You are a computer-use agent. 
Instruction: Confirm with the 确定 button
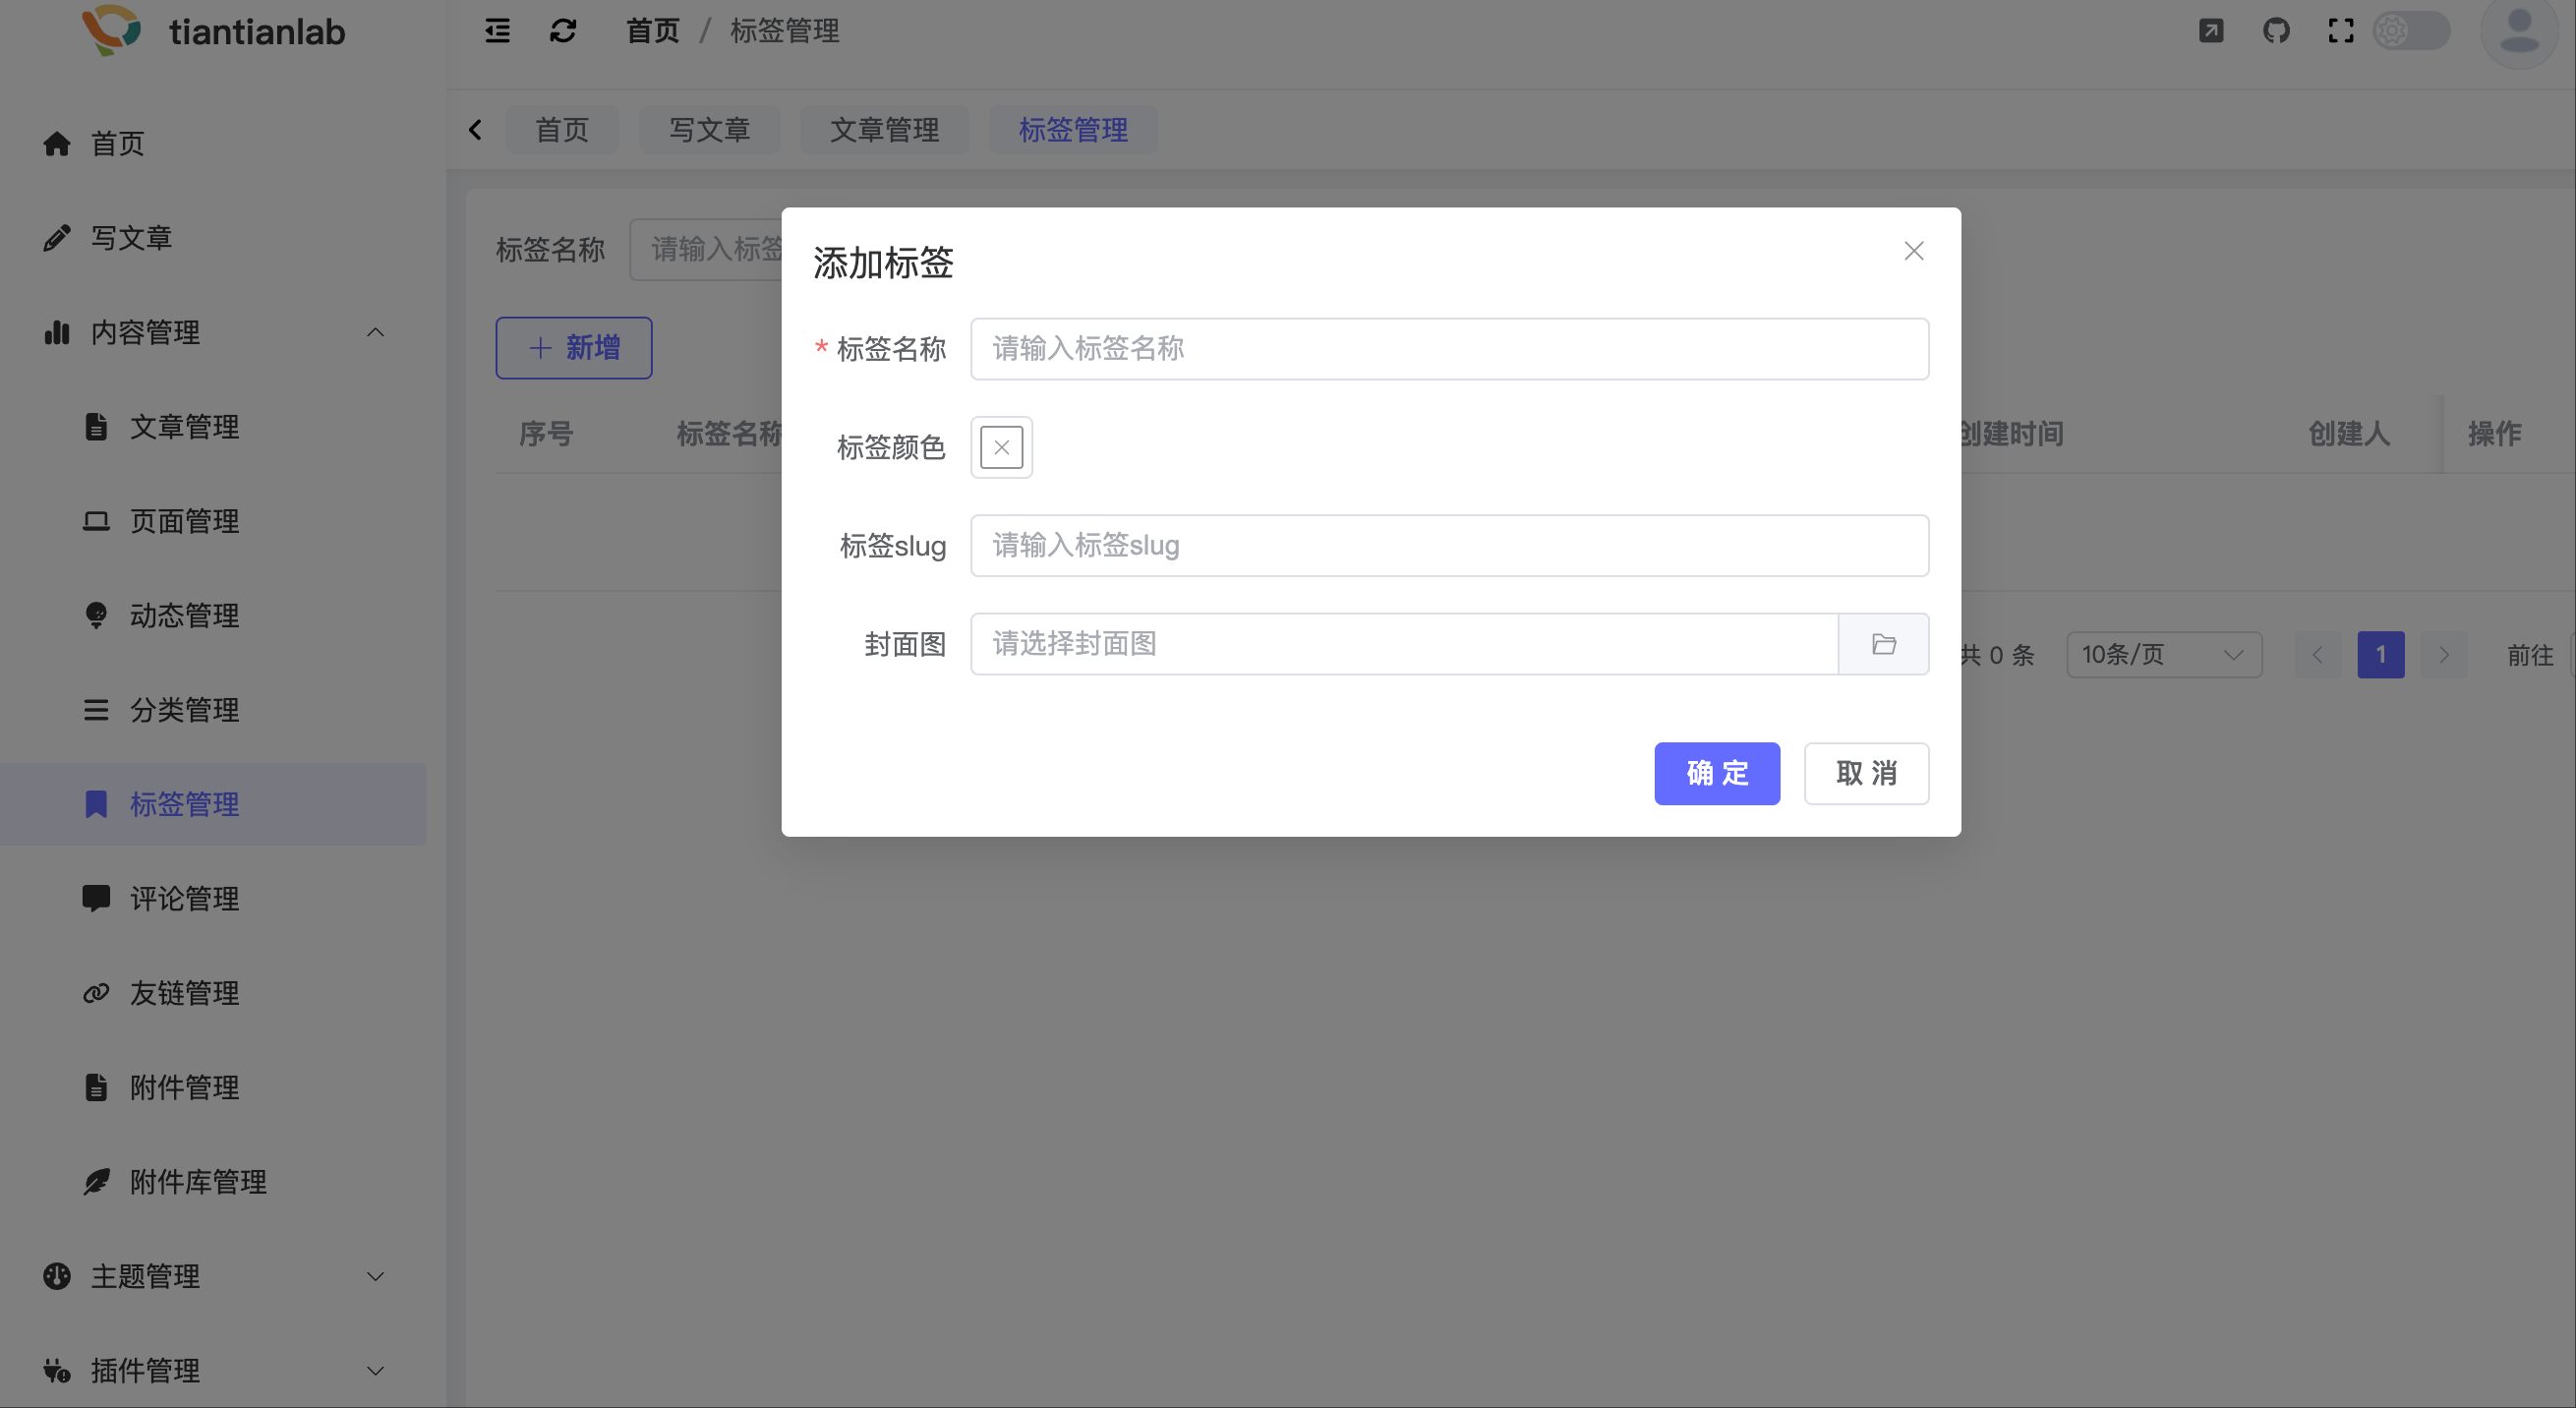point(1717,773)
